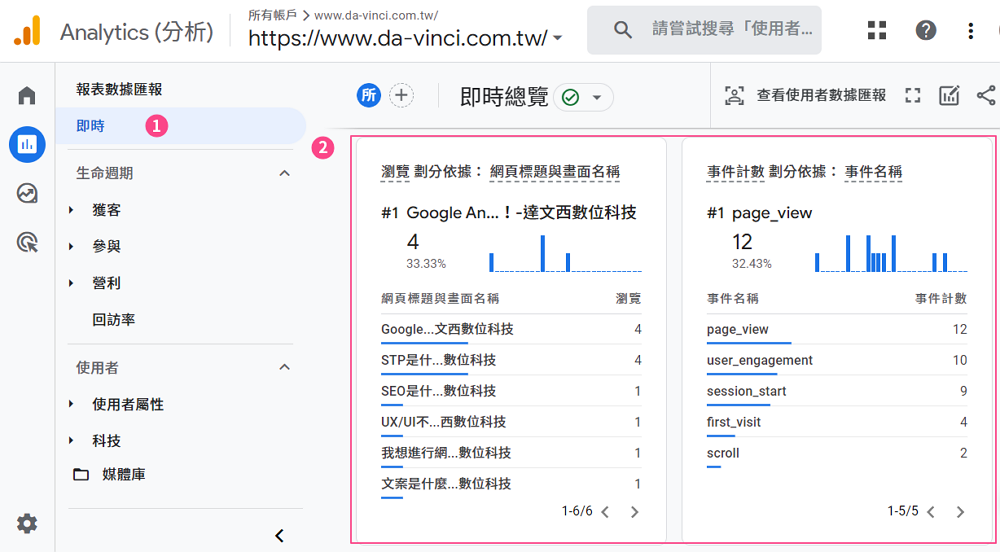Open 報表數據匯報 snapshot item
The image size is (1000, 552).
tap(119, 89)
